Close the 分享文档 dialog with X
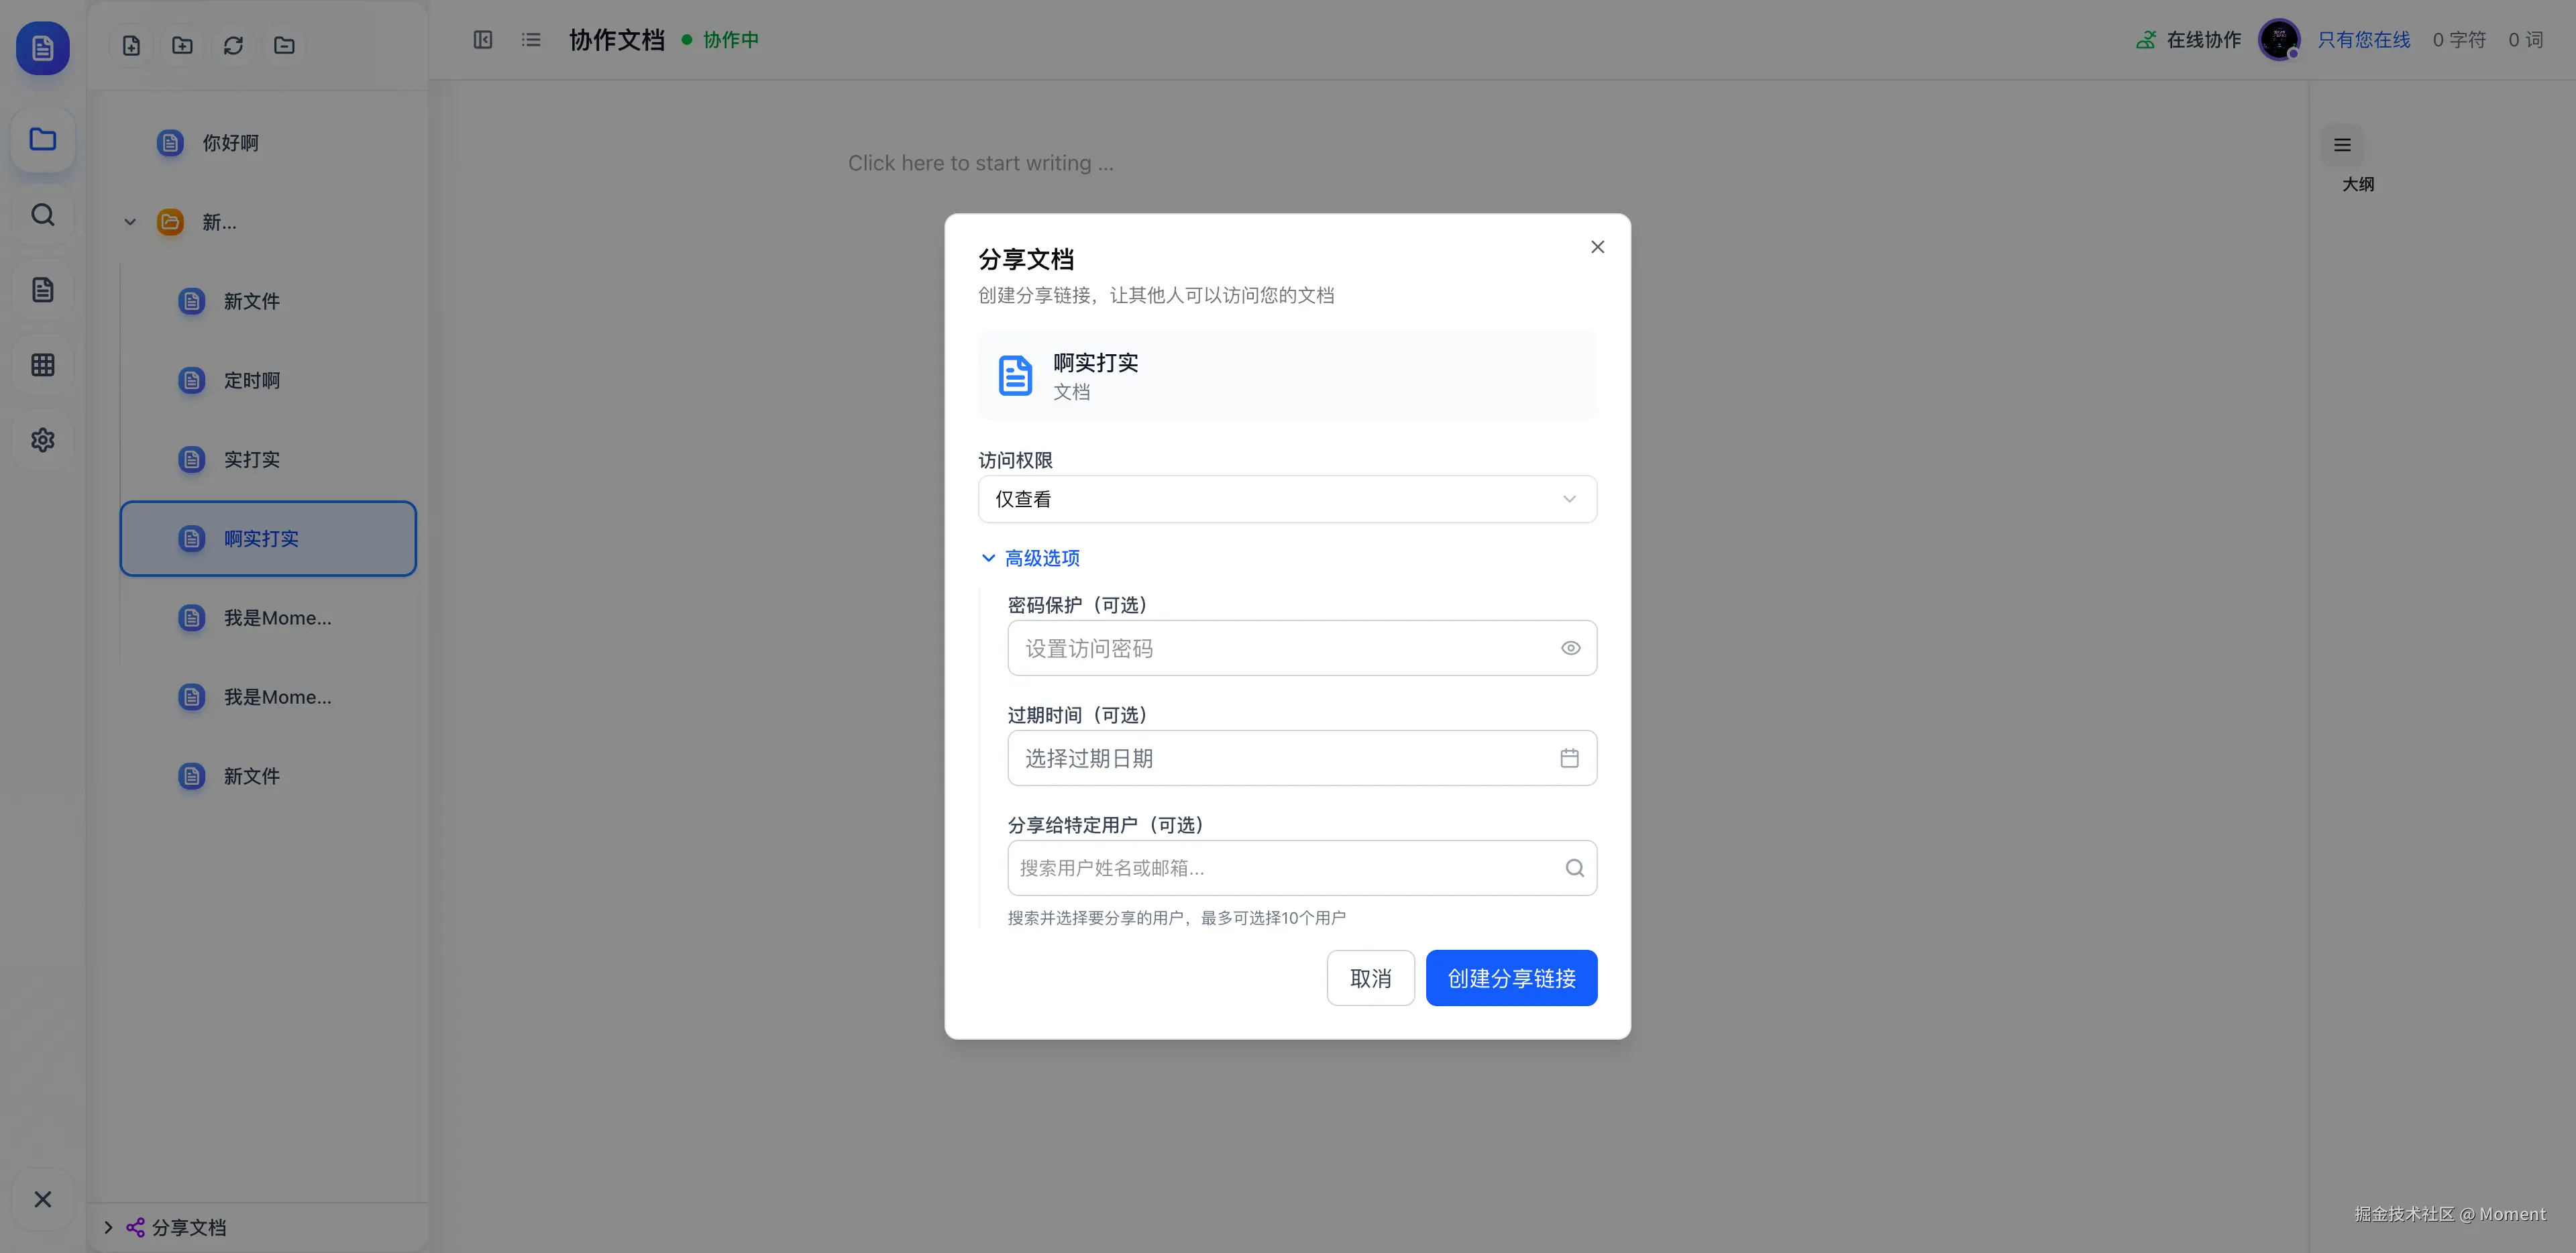 (1597, 247)
